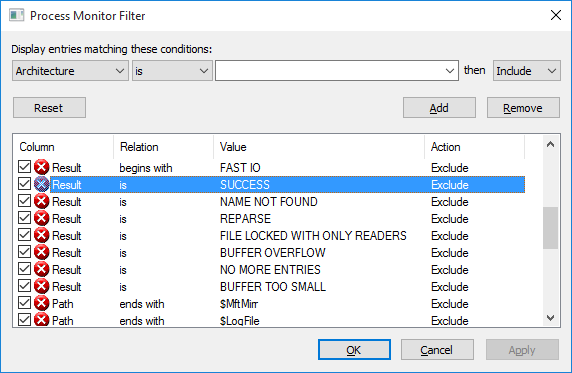Viewport: 572px width, 373px height.
Task: Expand the 'is' relation dropdown
Action: tap(172, 71)
